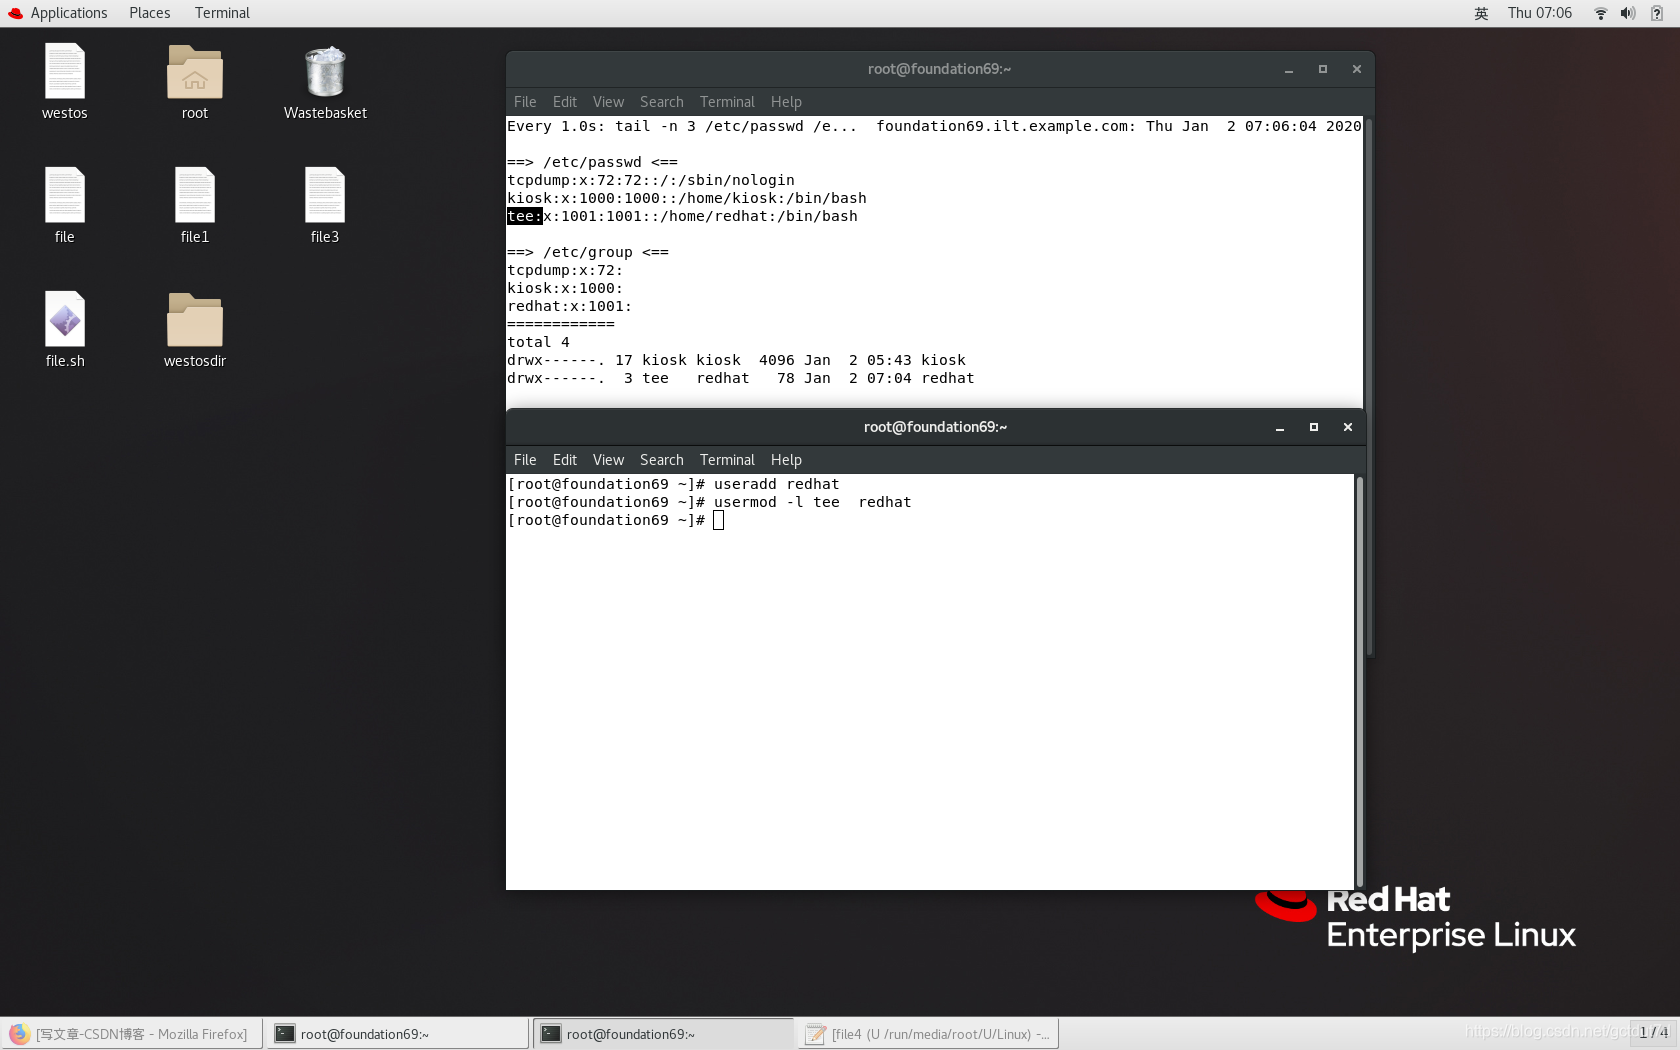Open the westos file on desktop
Viewport: 1680px width, 1050px height.
65,82
